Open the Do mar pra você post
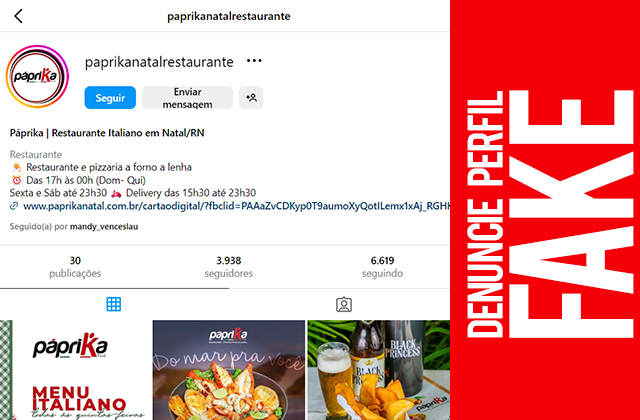This screenshot has width=640, height=420. [x=229, y=370]
